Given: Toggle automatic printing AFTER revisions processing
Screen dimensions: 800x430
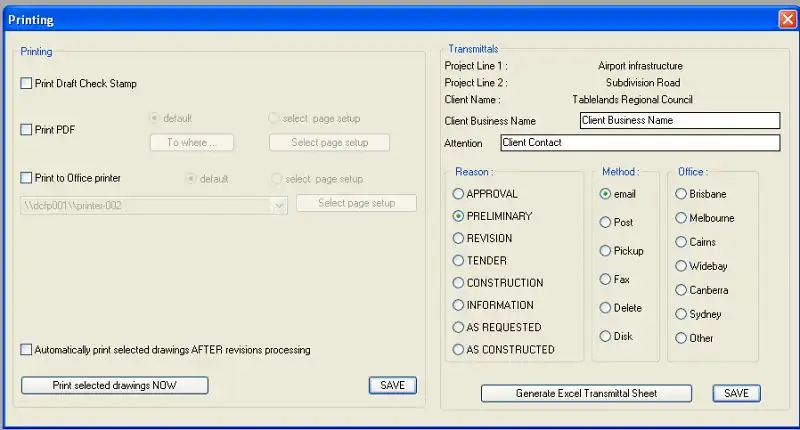Looking at the screenshot, I should pyautogui.click(x=26, y=349).
